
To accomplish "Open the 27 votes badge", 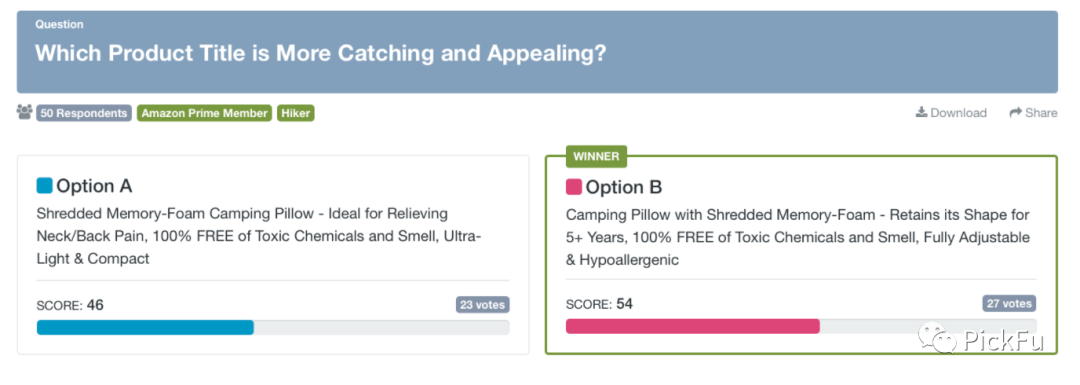I will pyautogui.click(x=1009, y=303).
